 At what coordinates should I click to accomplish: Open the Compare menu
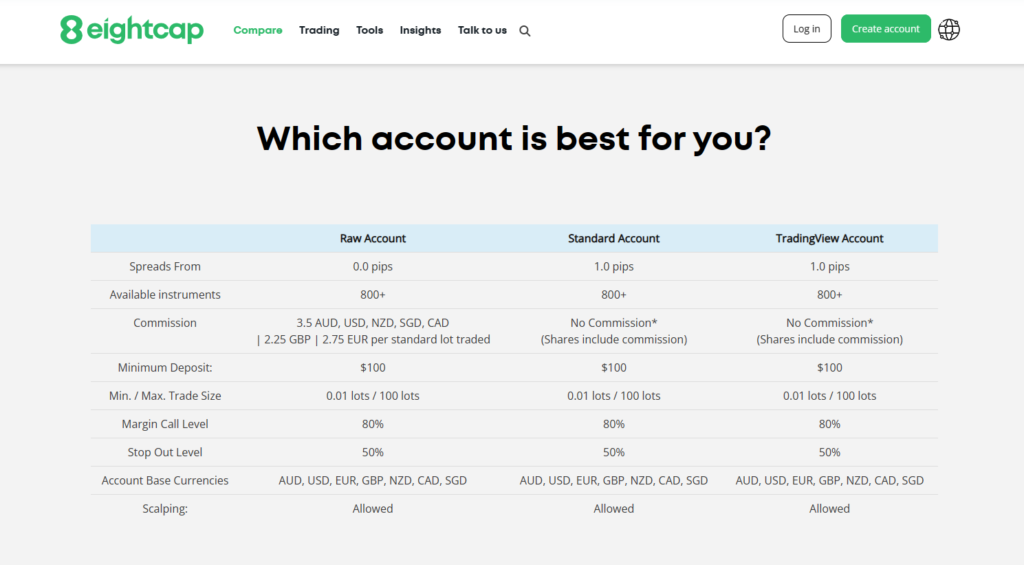click(258, 30)
